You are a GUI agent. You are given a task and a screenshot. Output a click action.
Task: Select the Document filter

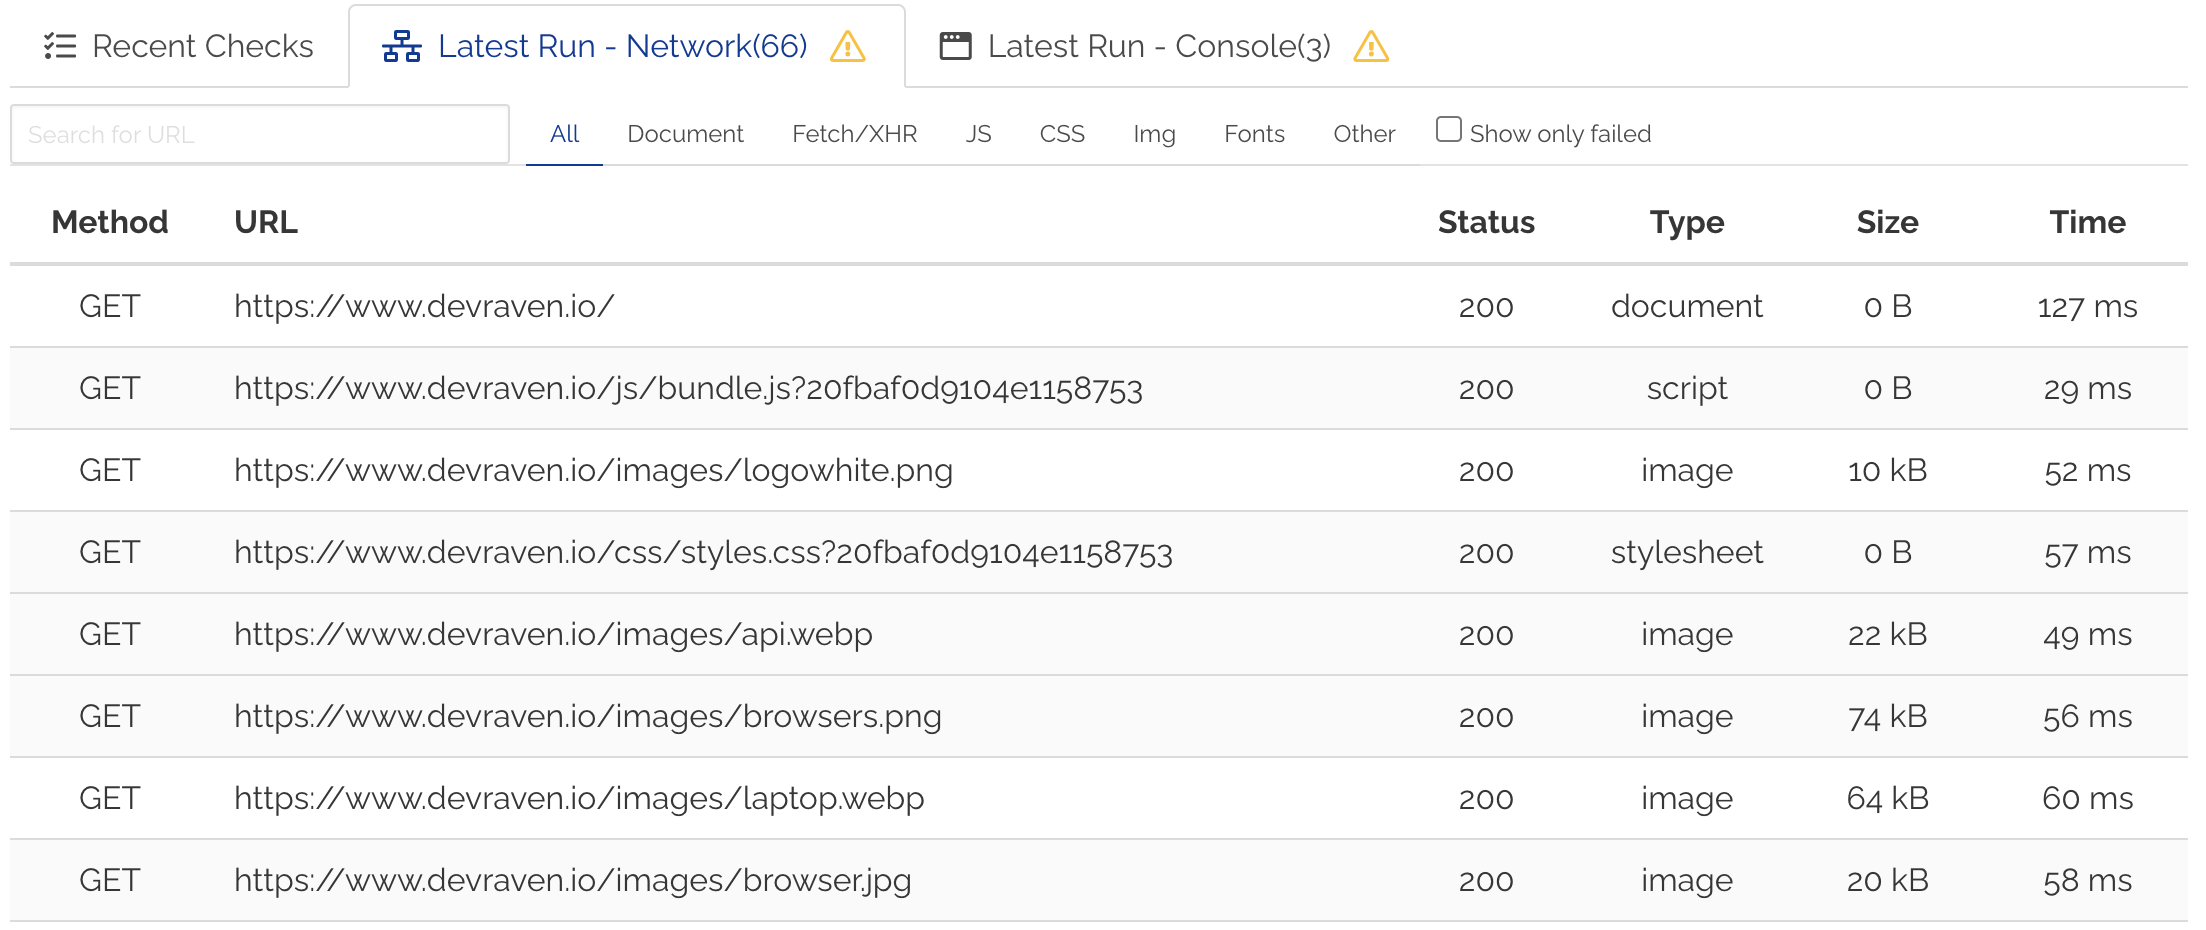[x=685, y=133]
